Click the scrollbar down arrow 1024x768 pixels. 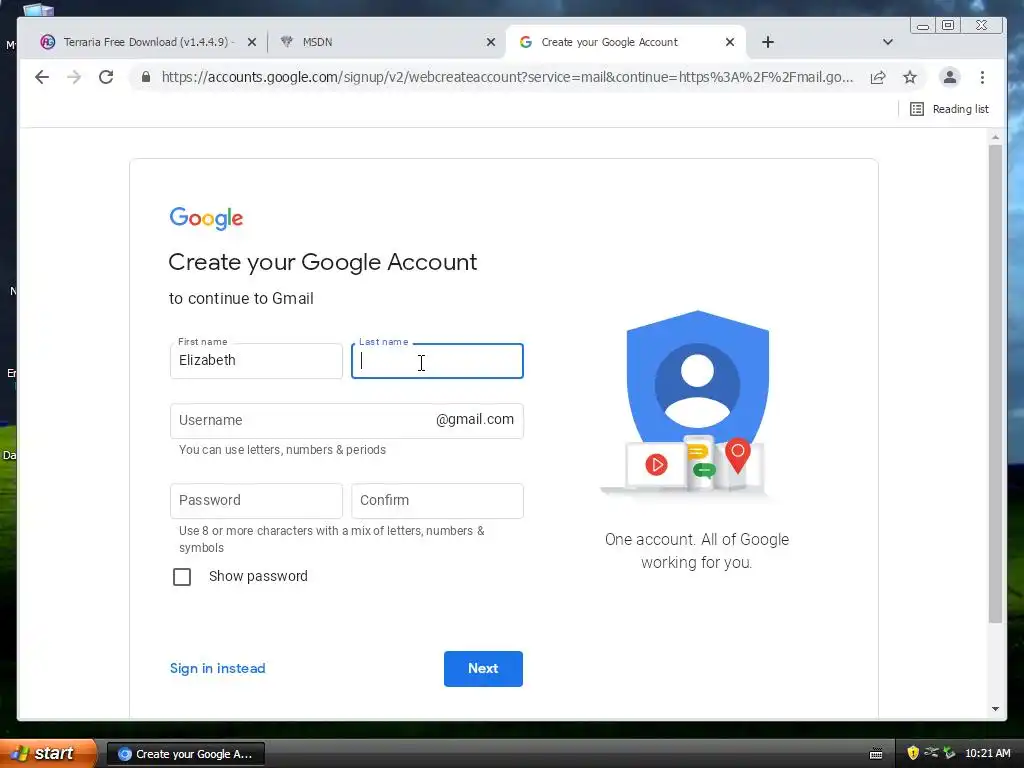(995, 709)
